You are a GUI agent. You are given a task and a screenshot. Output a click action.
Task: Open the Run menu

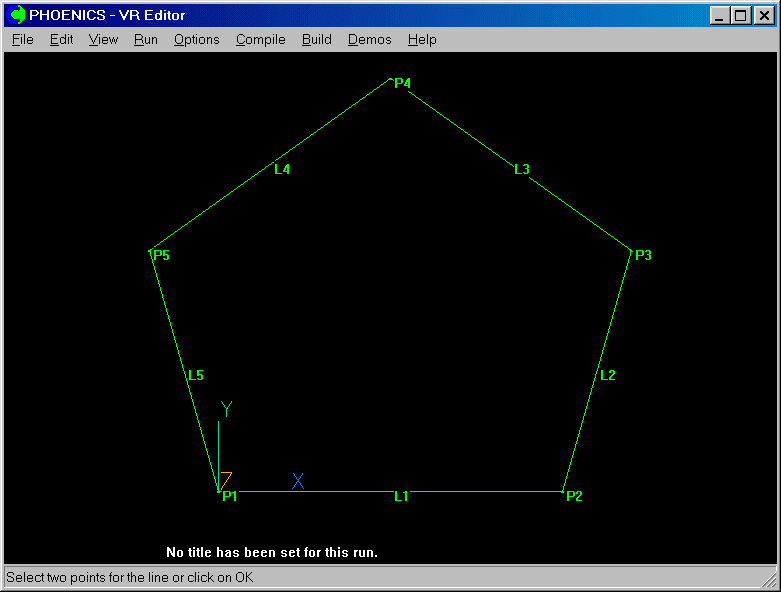coord(145,40)
